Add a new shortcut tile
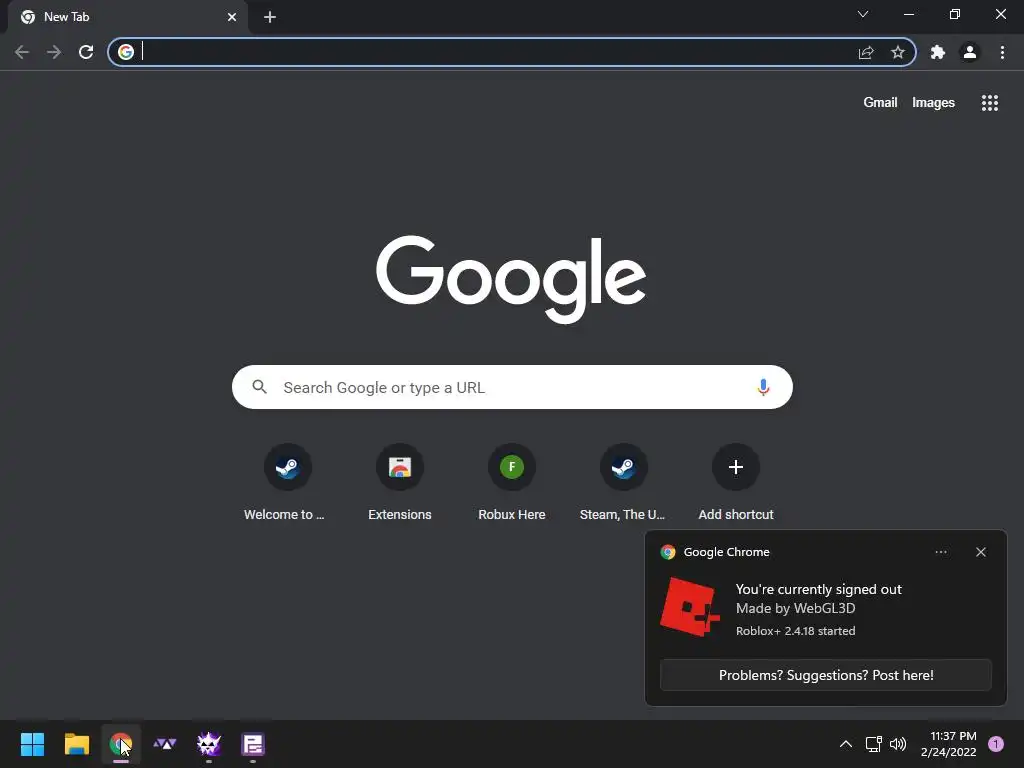The height and width of the screenshot is (768, 1024). point(736,482)
